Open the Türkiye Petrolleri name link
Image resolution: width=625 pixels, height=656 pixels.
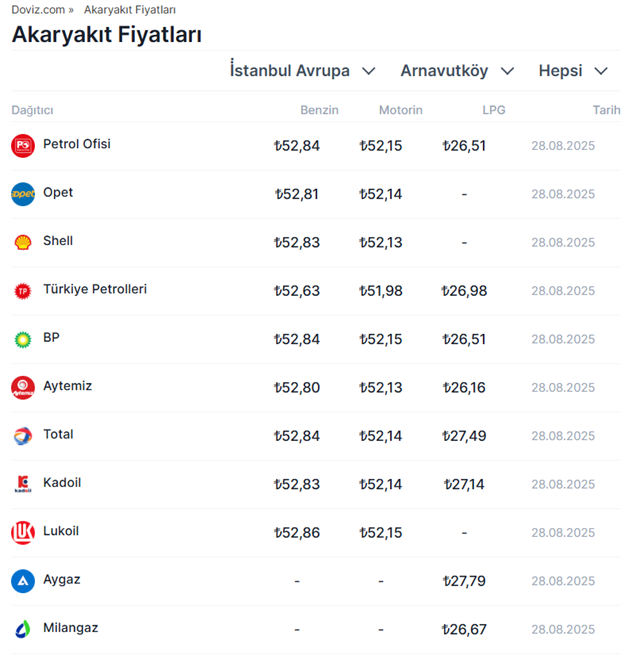click(x=95, y=289)
